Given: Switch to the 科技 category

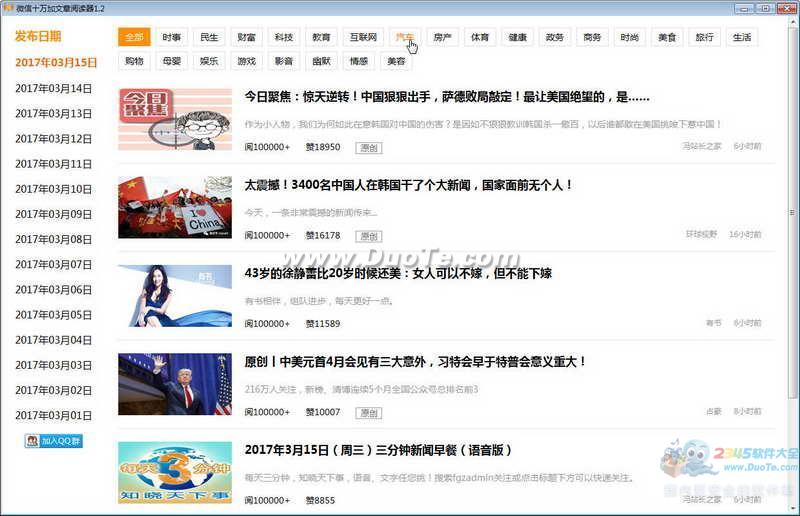Looking at the screenshot, I should [x=284, y=37].
